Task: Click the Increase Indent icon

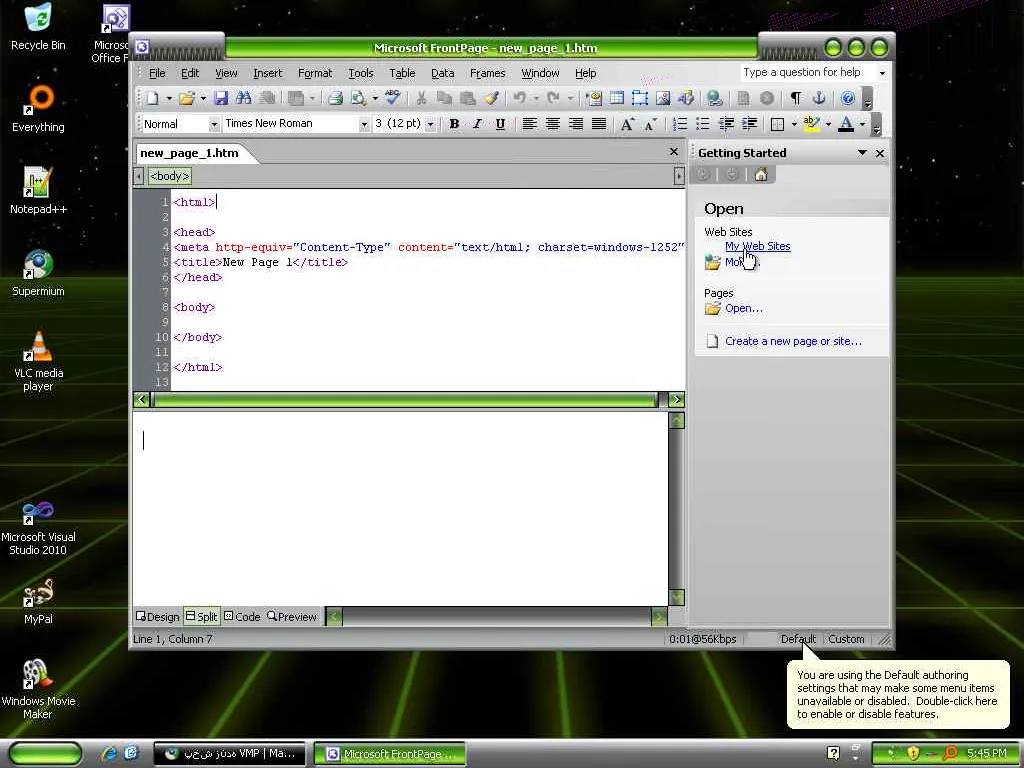Action: pos(749,124)
